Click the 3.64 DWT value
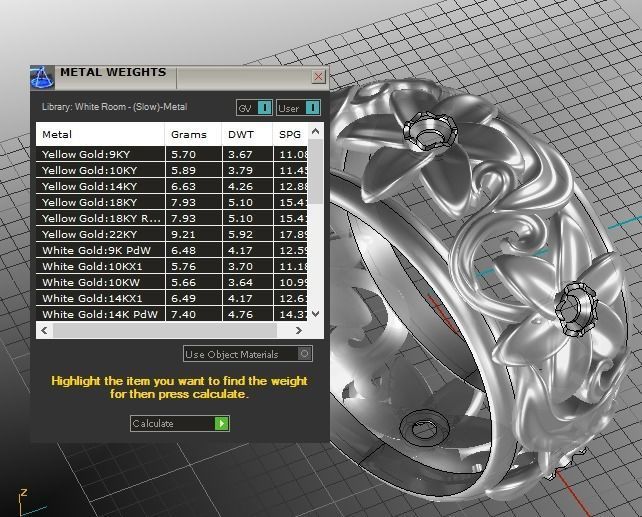 pyautogui.click(x=240, y=282)
